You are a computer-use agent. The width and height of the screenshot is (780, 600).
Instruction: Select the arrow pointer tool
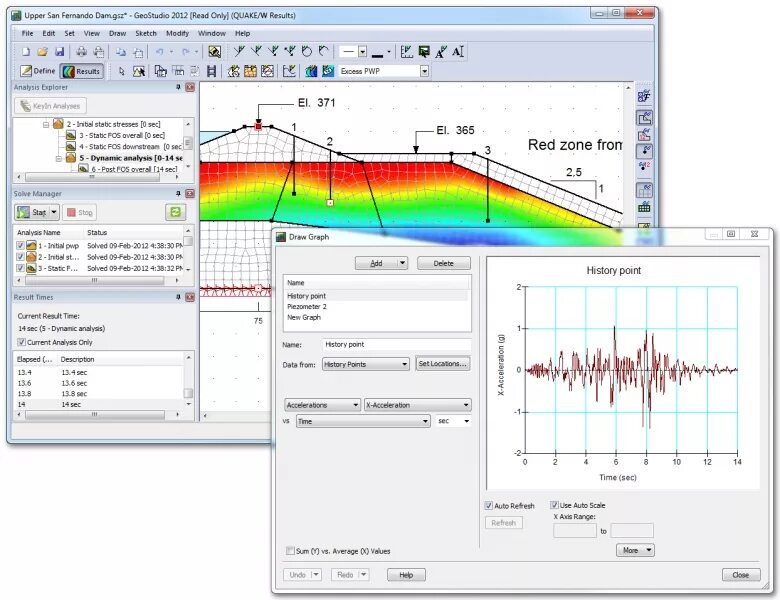(121, 72)
